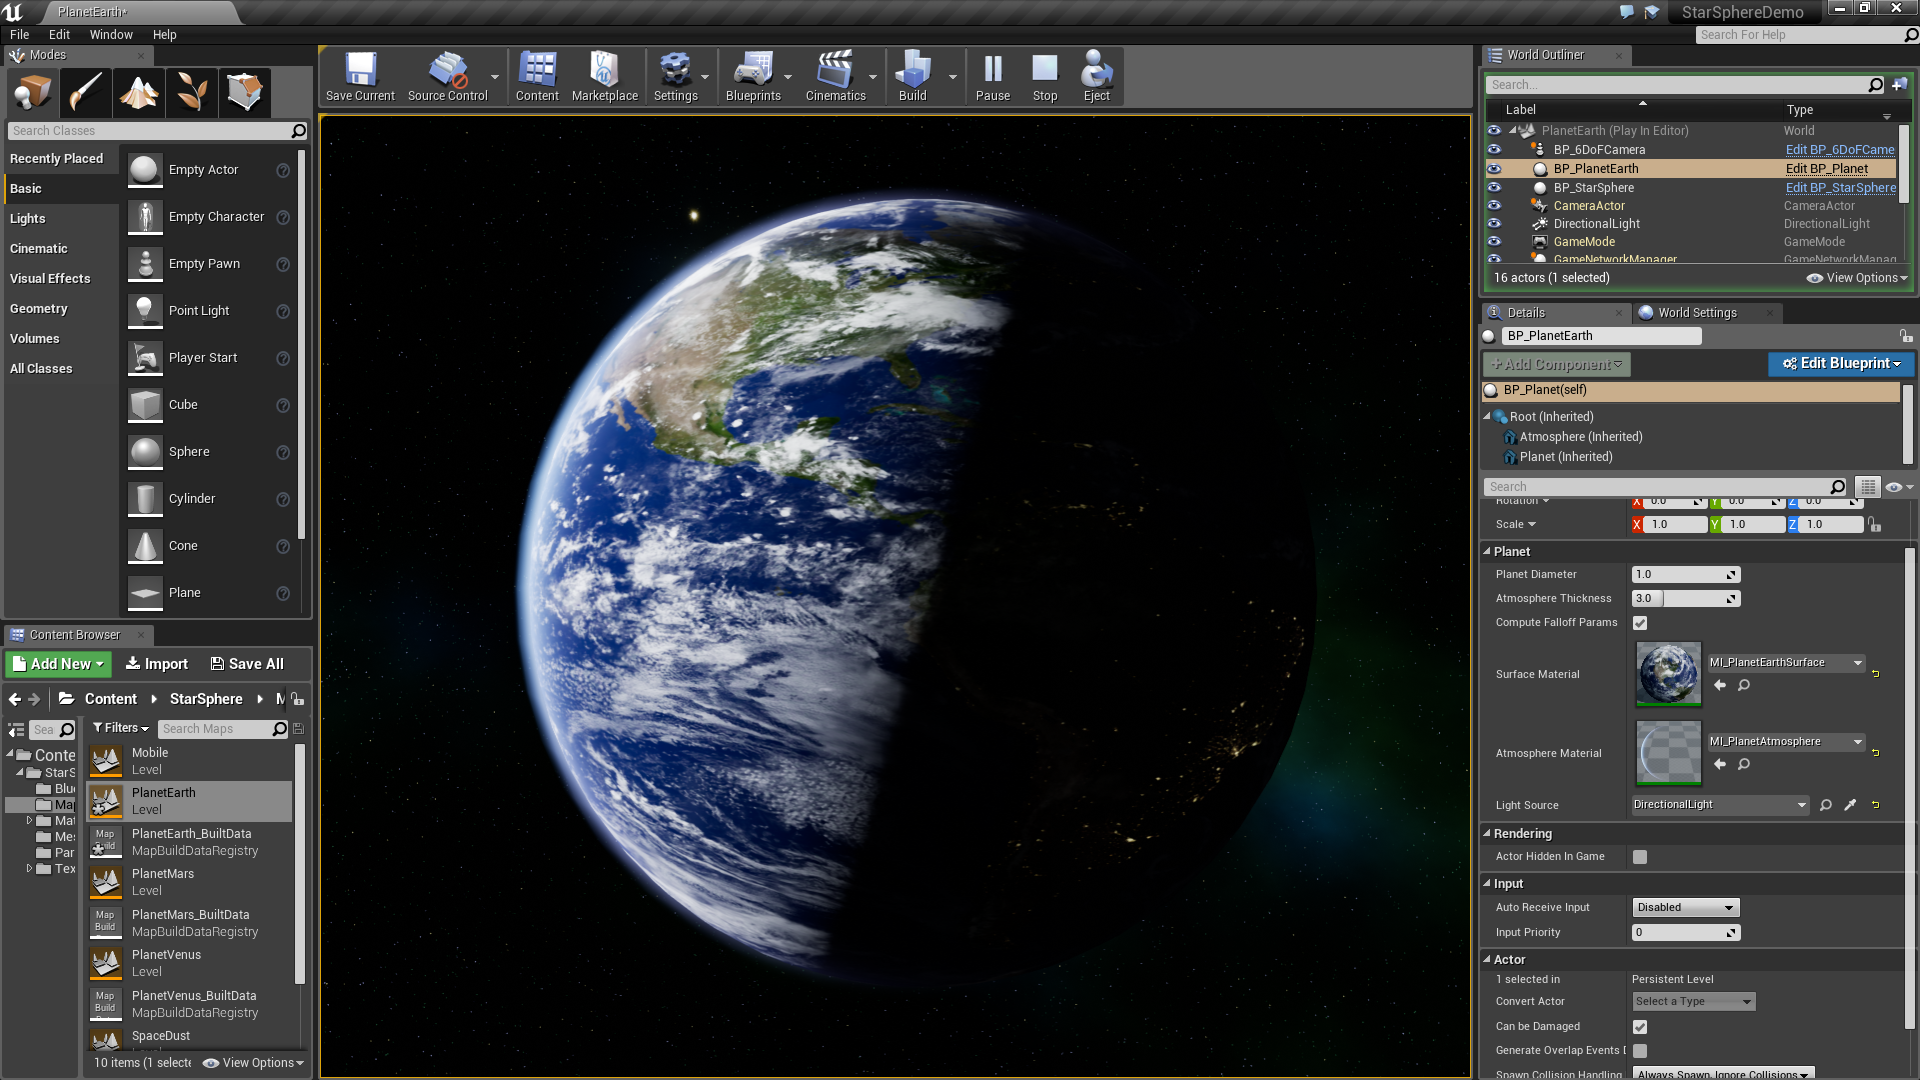Collapse the Input section

tap(1487, 884)
